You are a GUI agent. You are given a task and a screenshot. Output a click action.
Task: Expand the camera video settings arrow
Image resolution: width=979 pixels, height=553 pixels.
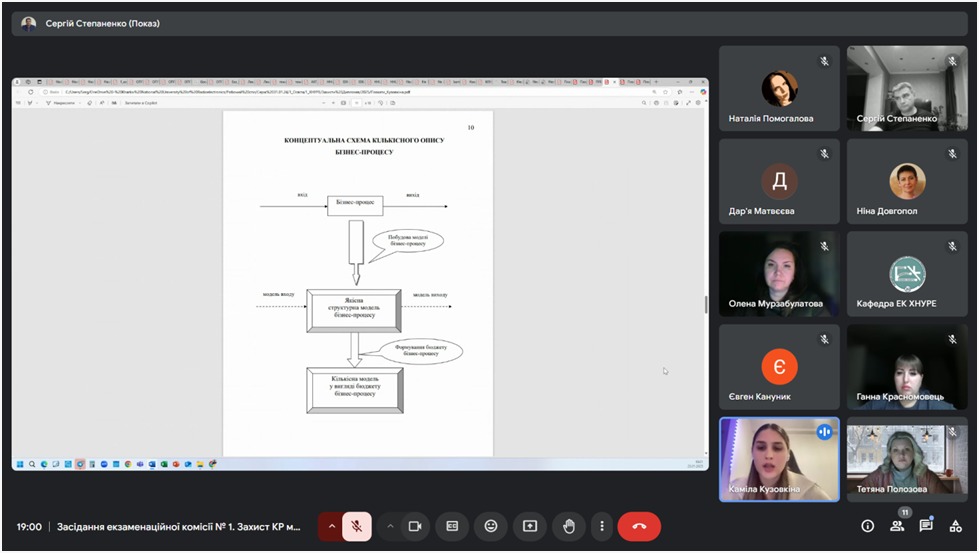(390, 526)
